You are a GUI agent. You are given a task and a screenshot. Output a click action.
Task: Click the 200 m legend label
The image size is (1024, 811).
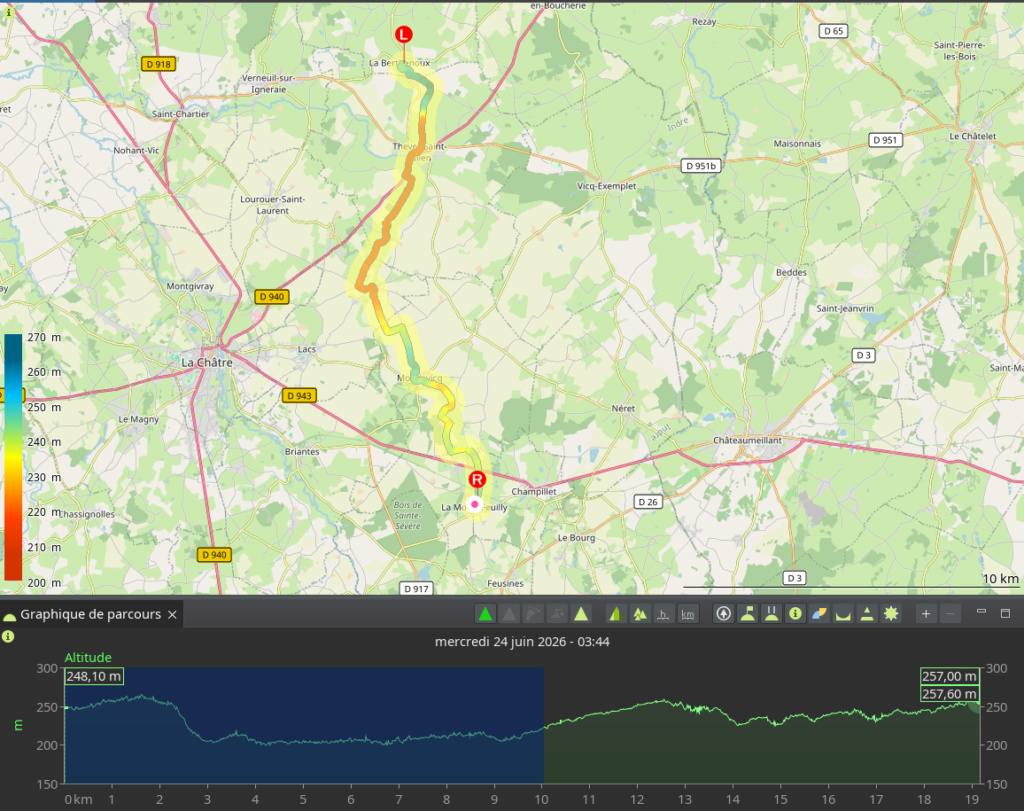pyautogui.click(x=44, y=582)
